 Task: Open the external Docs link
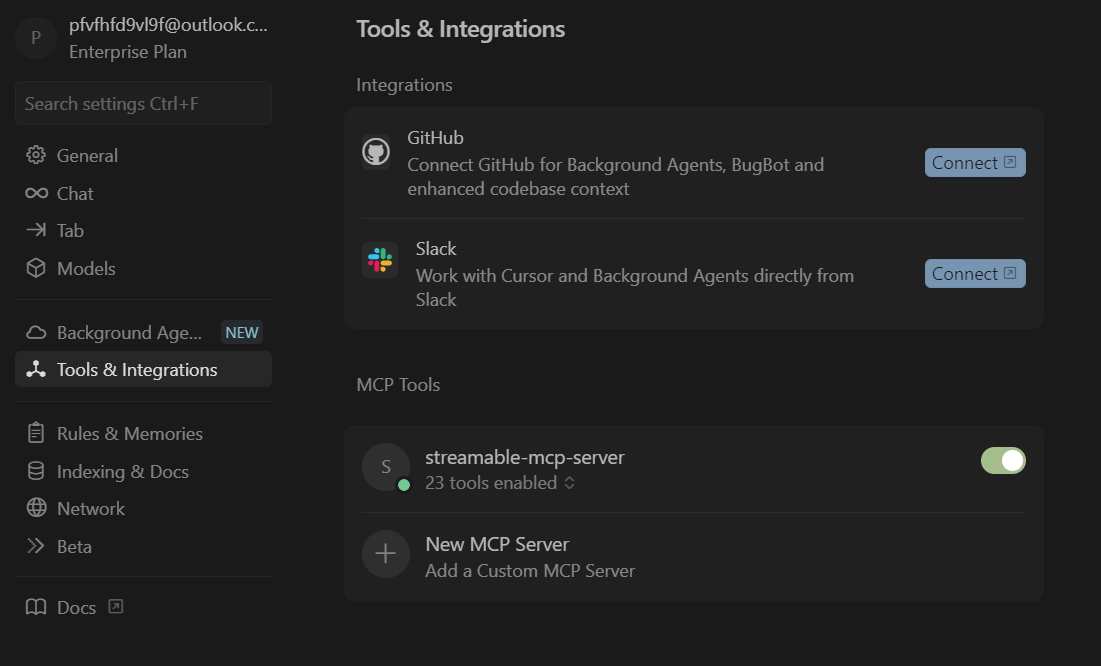(x=76, y=607)
